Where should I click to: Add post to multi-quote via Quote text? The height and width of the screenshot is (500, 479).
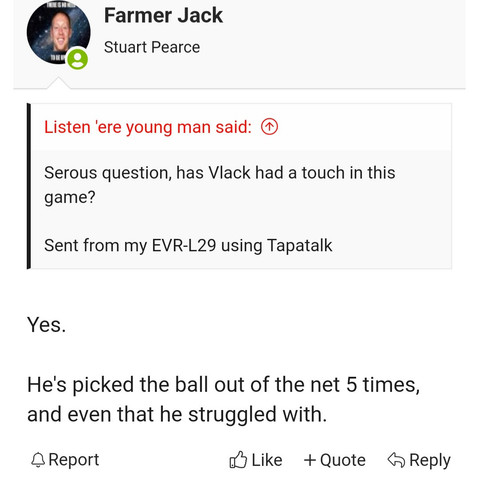point(343,460)
